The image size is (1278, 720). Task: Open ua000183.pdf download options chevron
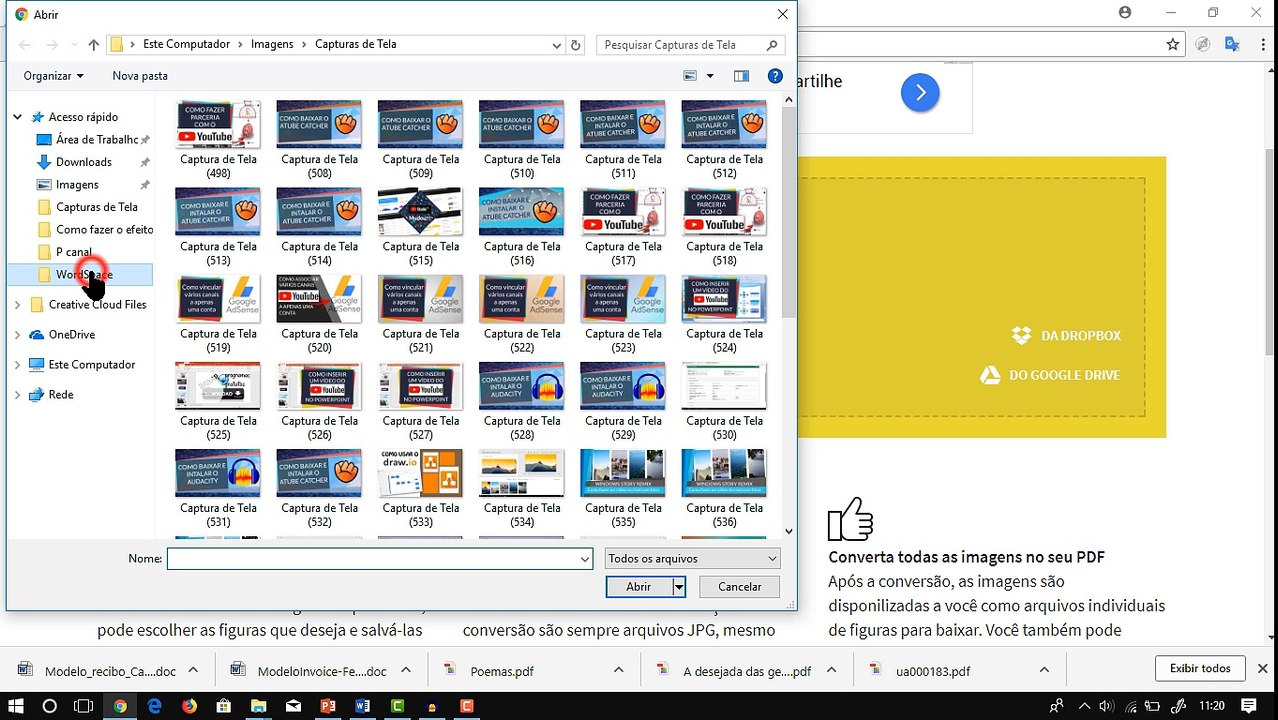1044,670
